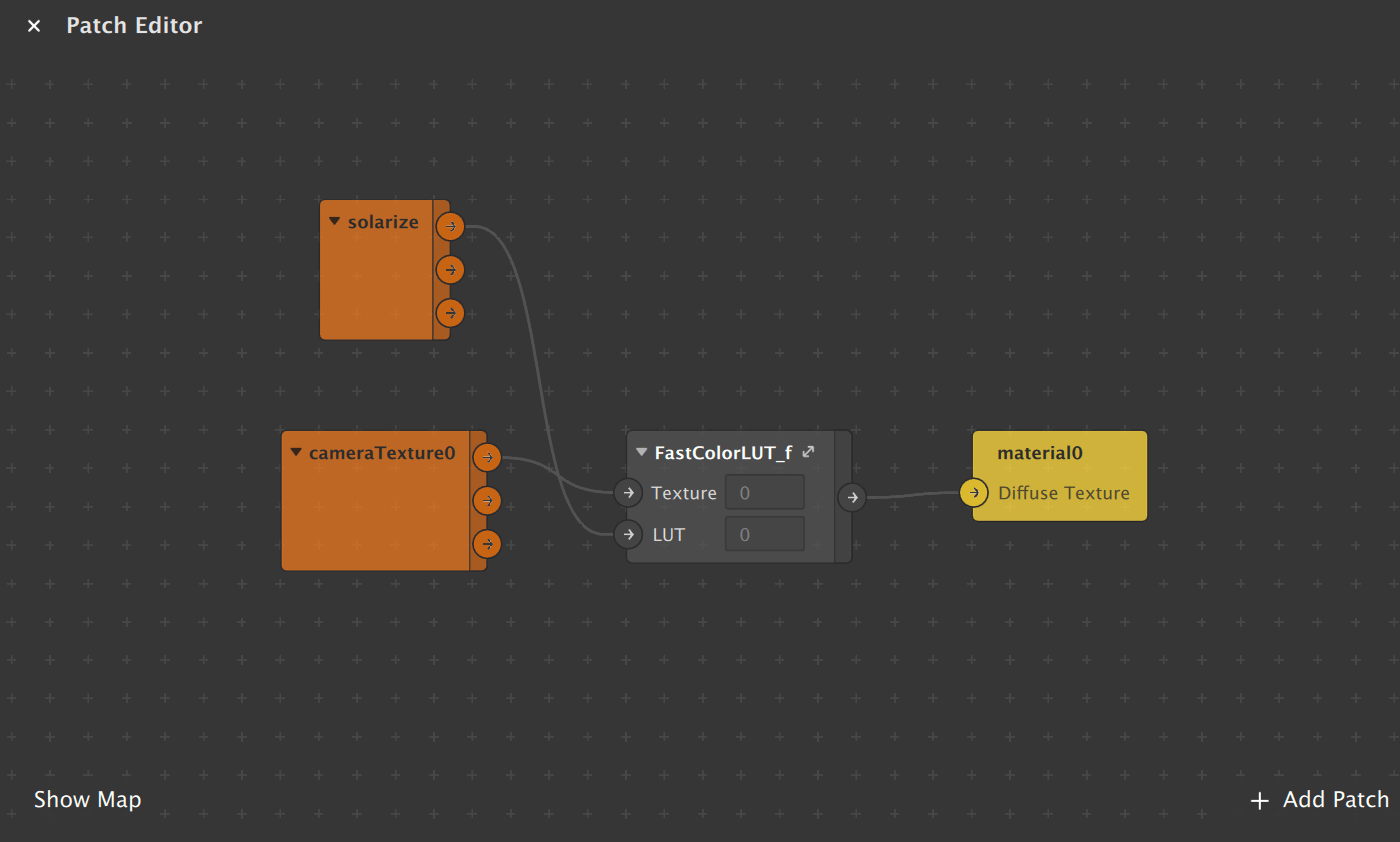
Task: Select the material0 patch title
Action: click(x=1040, y=453)
